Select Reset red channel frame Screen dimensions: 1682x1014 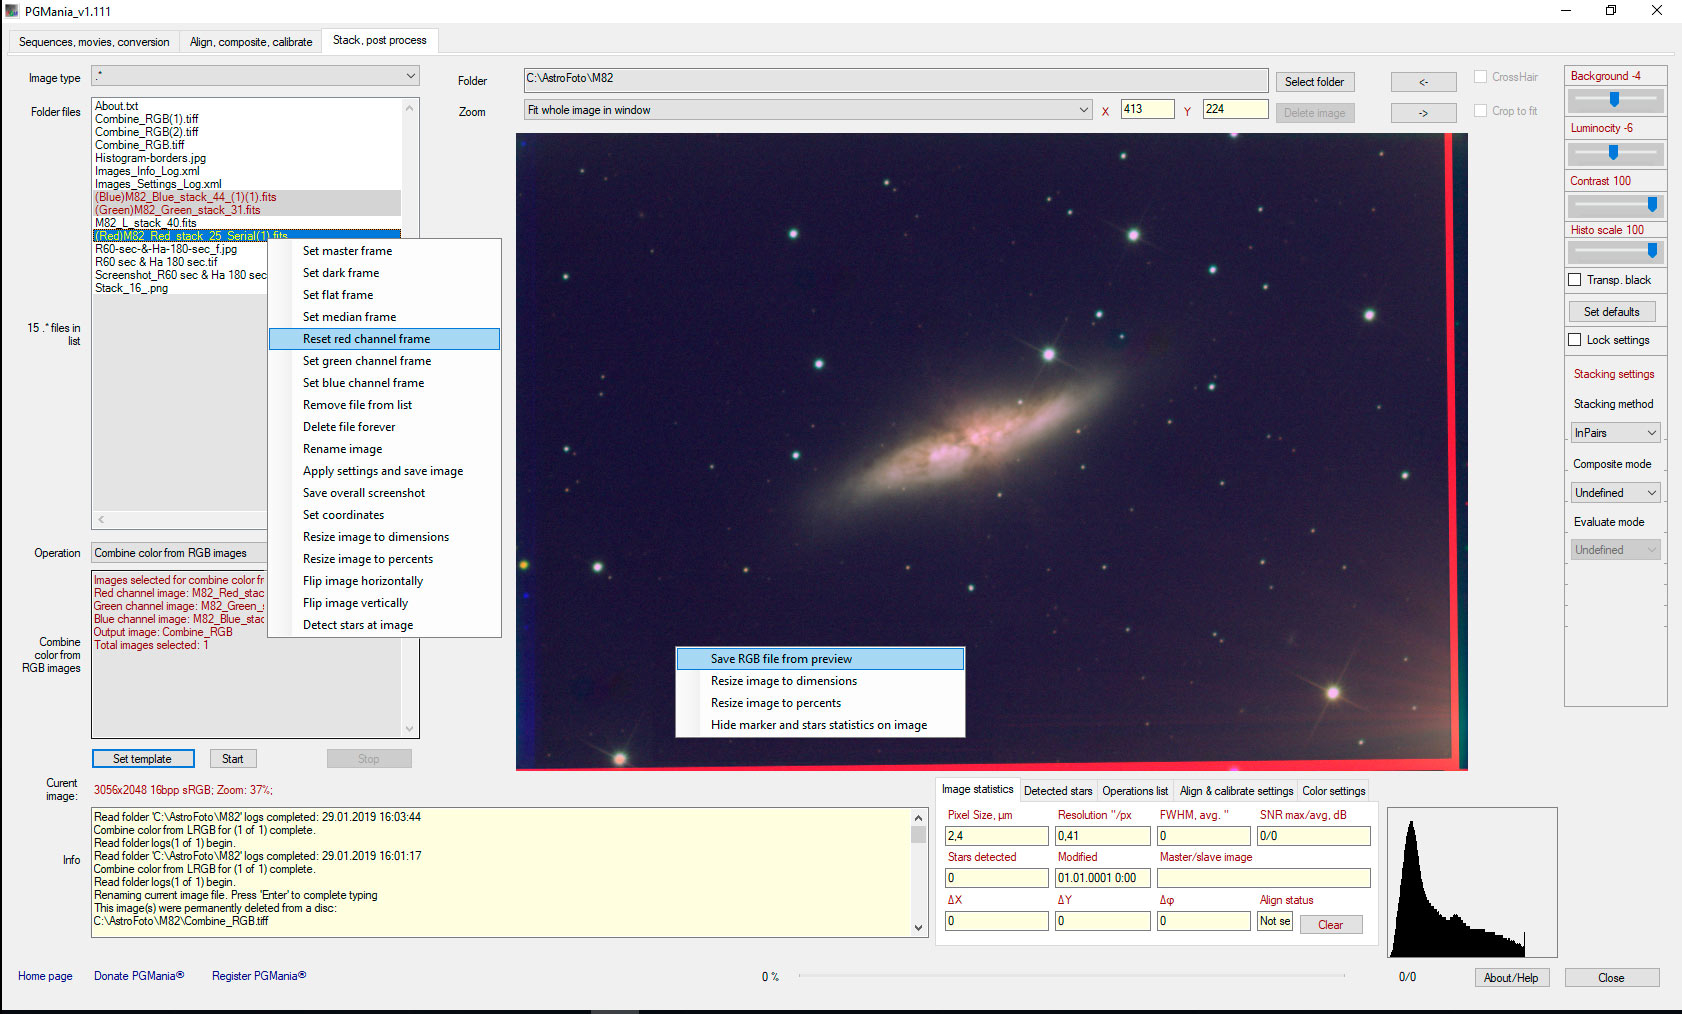tap(385, 339)
